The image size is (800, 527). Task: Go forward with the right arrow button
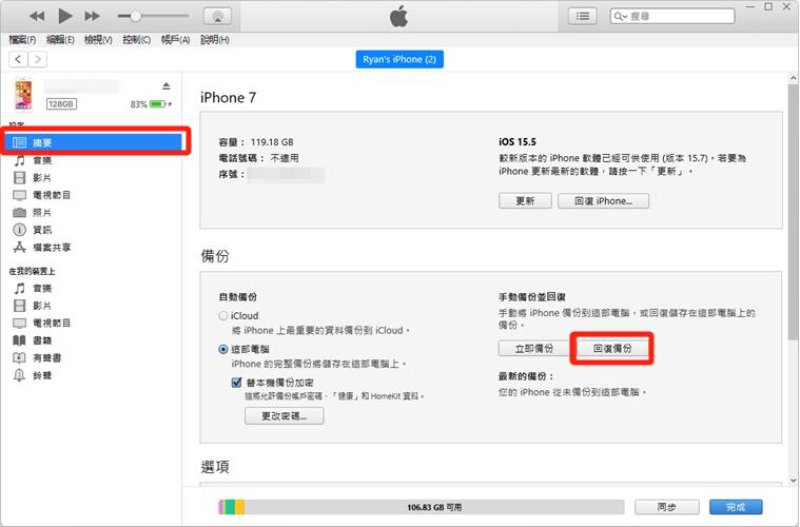pyautogui.click(x=38, y=59)
